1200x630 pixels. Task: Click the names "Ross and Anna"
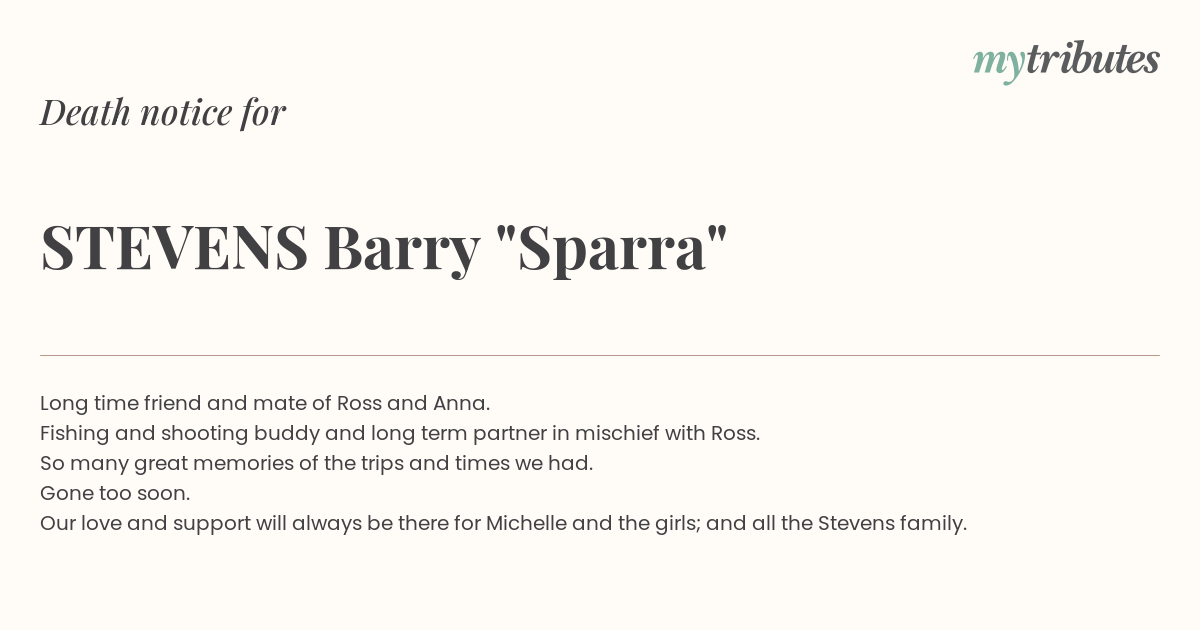tap(412, 403)
